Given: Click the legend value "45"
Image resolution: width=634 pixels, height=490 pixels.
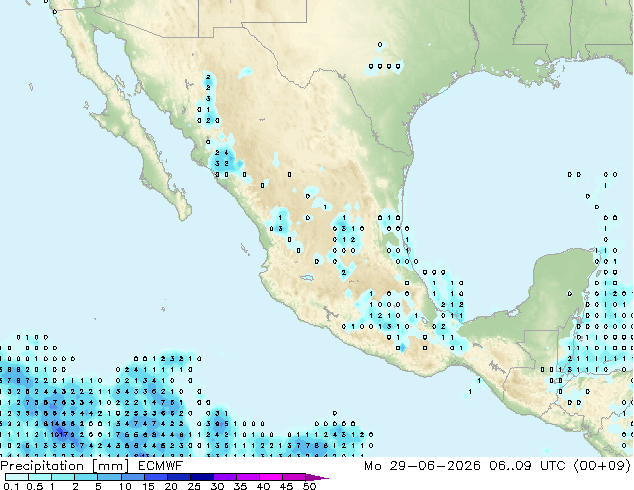Looking at the screenshot, I should coord(286,486).
